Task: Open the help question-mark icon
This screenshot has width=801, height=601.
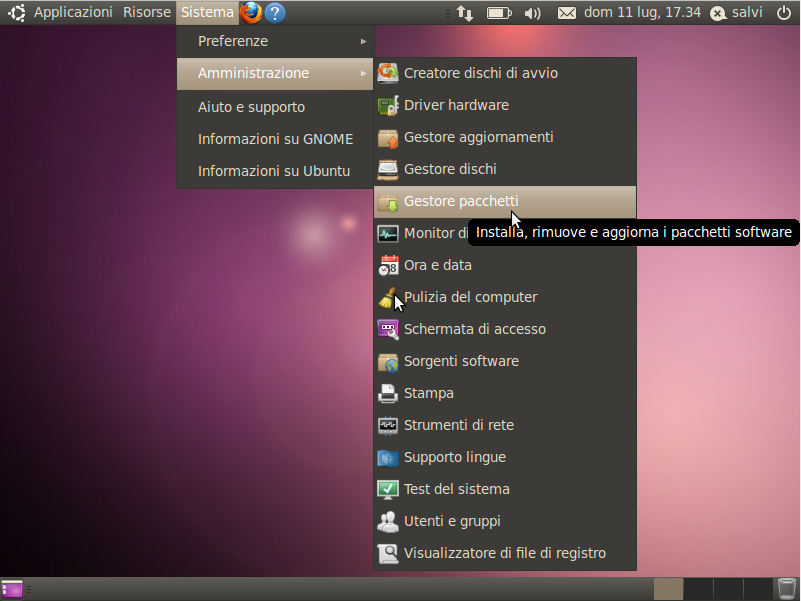Action: [275, 13]
